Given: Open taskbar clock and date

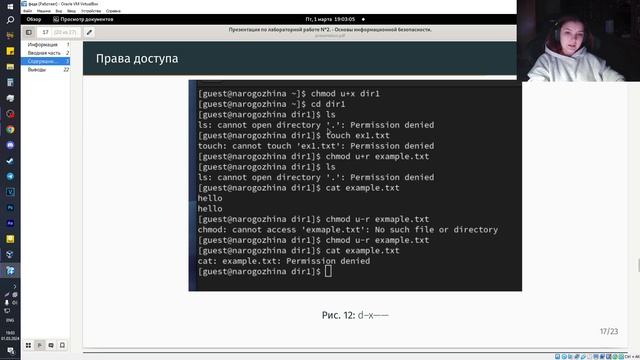Looking at the screenshot, I should (x=10, y=336).
